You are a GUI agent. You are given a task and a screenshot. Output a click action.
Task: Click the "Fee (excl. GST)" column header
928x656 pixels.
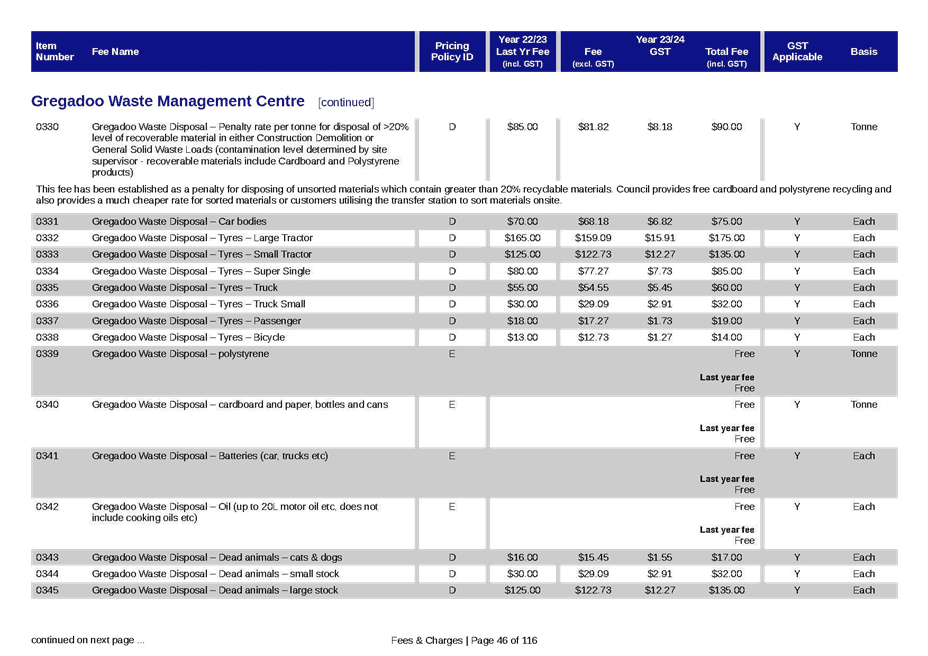tap(593, 57)
